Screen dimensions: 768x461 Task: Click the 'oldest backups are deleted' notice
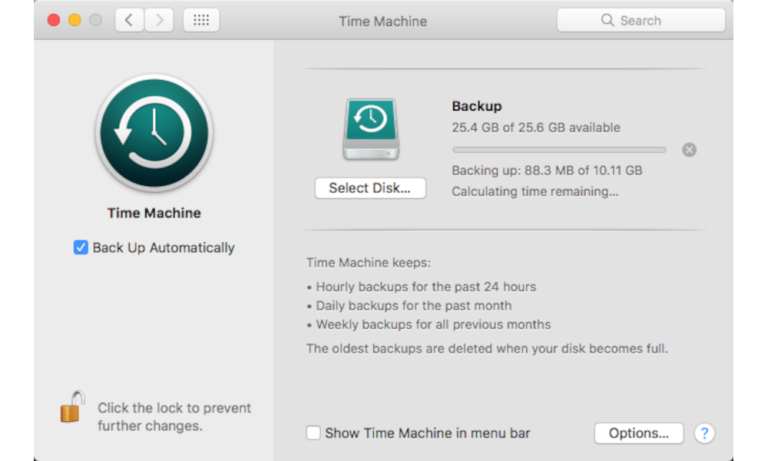pyautogui.click(x=487, y=348)
